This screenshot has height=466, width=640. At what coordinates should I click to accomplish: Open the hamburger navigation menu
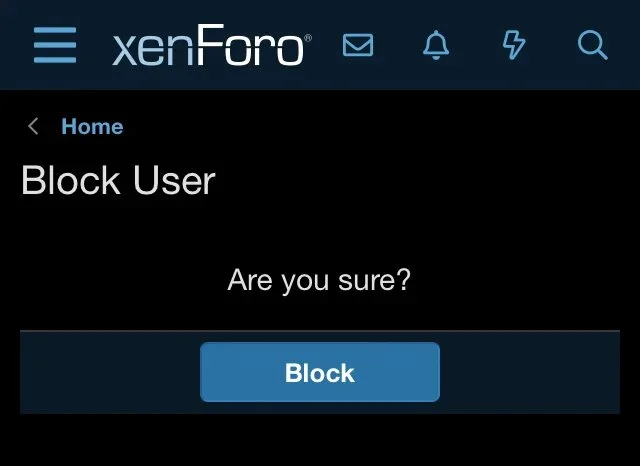(x=55, y=45)
